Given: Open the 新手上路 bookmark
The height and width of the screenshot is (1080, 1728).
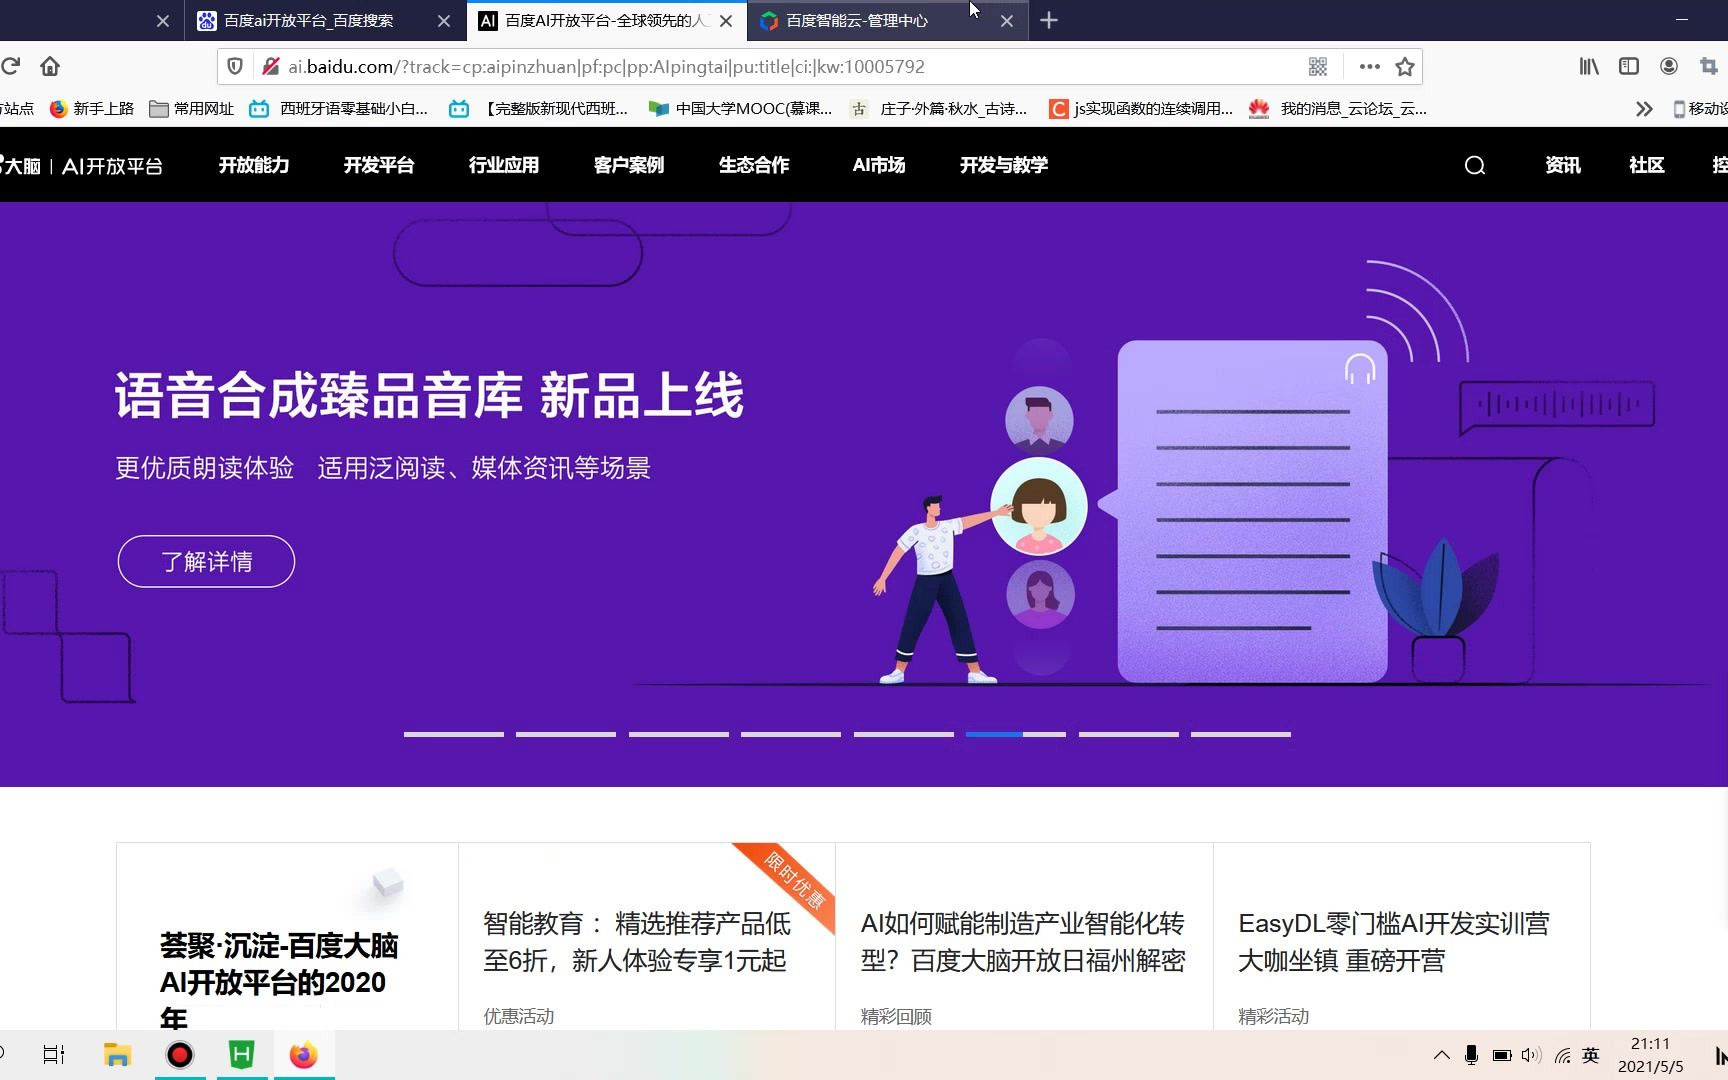Looking at the screenshot, I should tap(92, 108).
